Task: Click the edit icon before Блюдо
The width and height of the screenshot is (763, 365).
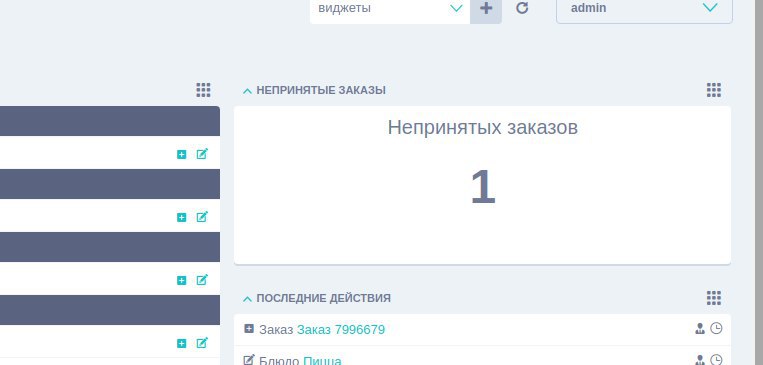Action: tap(249, 360)
